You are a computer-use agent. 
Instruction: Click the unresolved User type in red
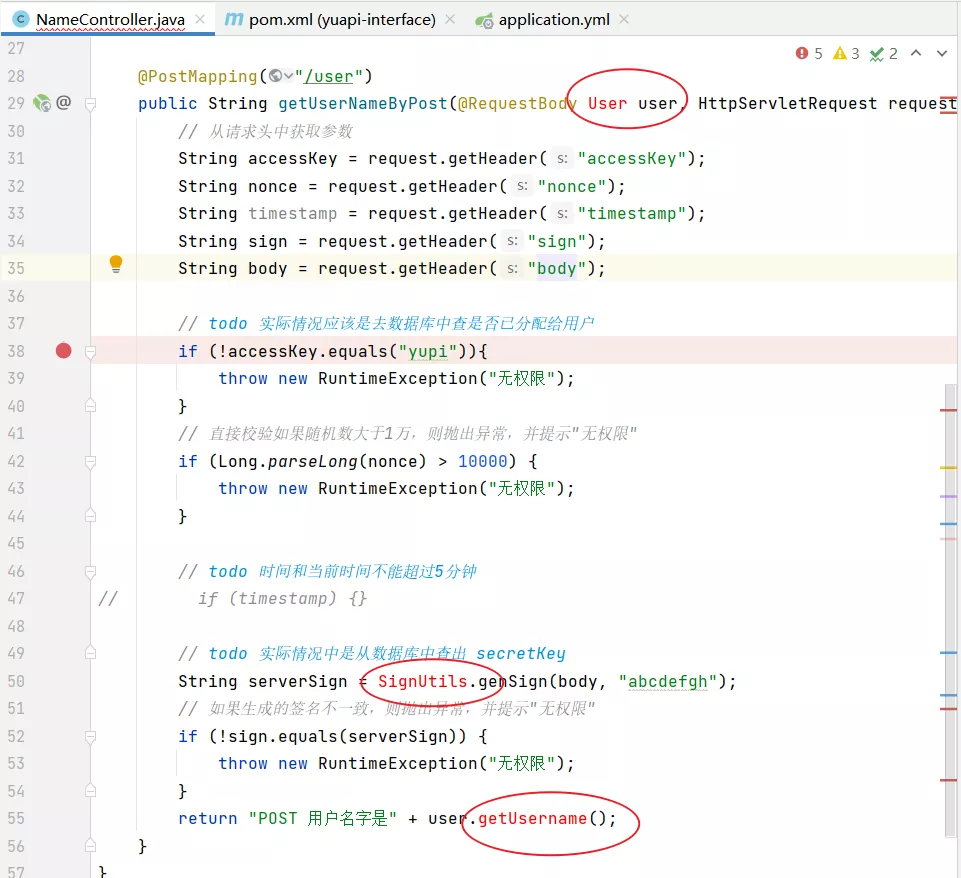point(607,104)
